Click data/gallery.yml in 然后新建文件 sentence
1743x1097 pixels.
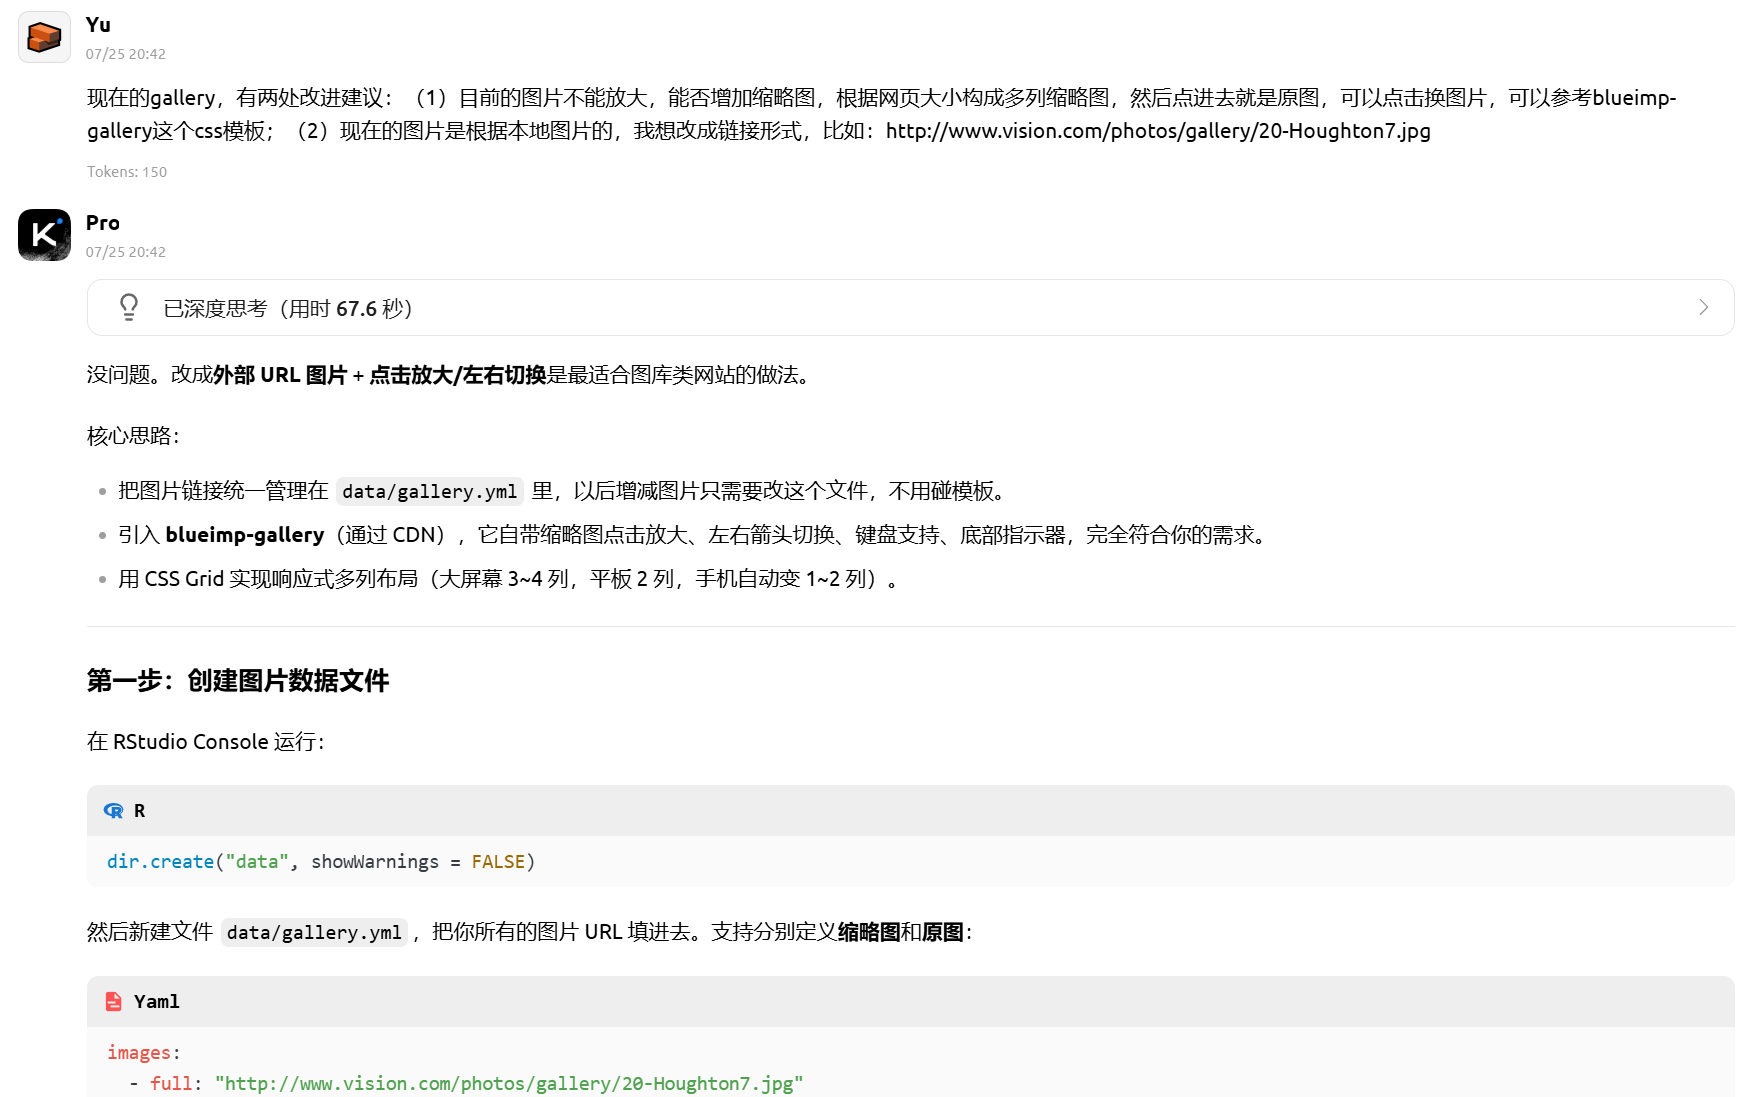[314, 932]
